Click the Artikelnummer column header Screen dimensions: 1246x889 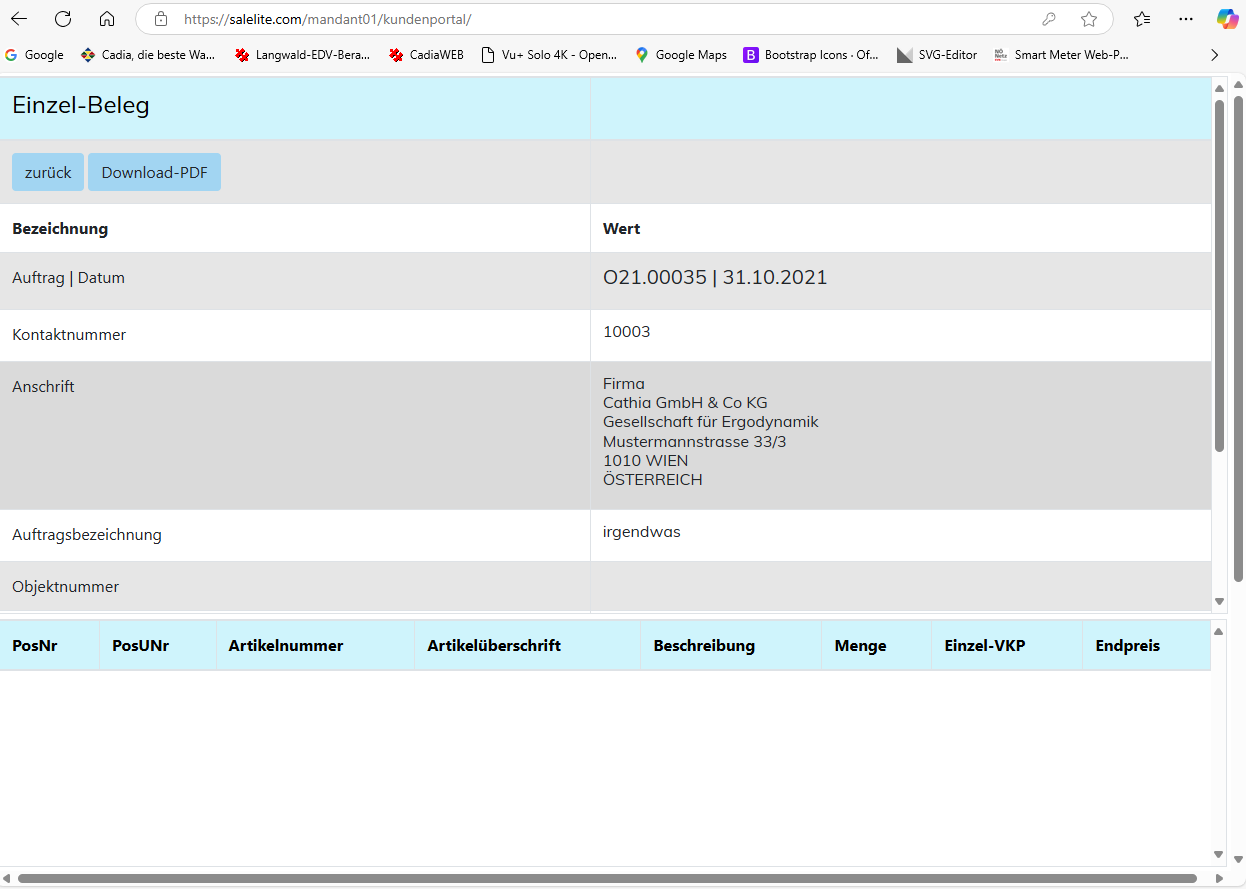pos(286,646)
